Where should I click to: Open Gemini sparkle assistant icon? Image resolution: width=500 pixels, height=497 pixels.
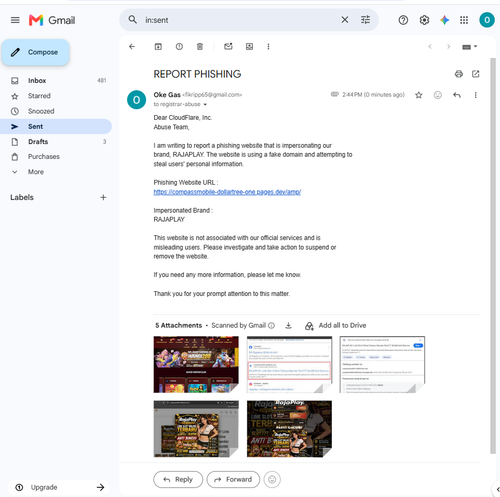(x=444, y=20)
